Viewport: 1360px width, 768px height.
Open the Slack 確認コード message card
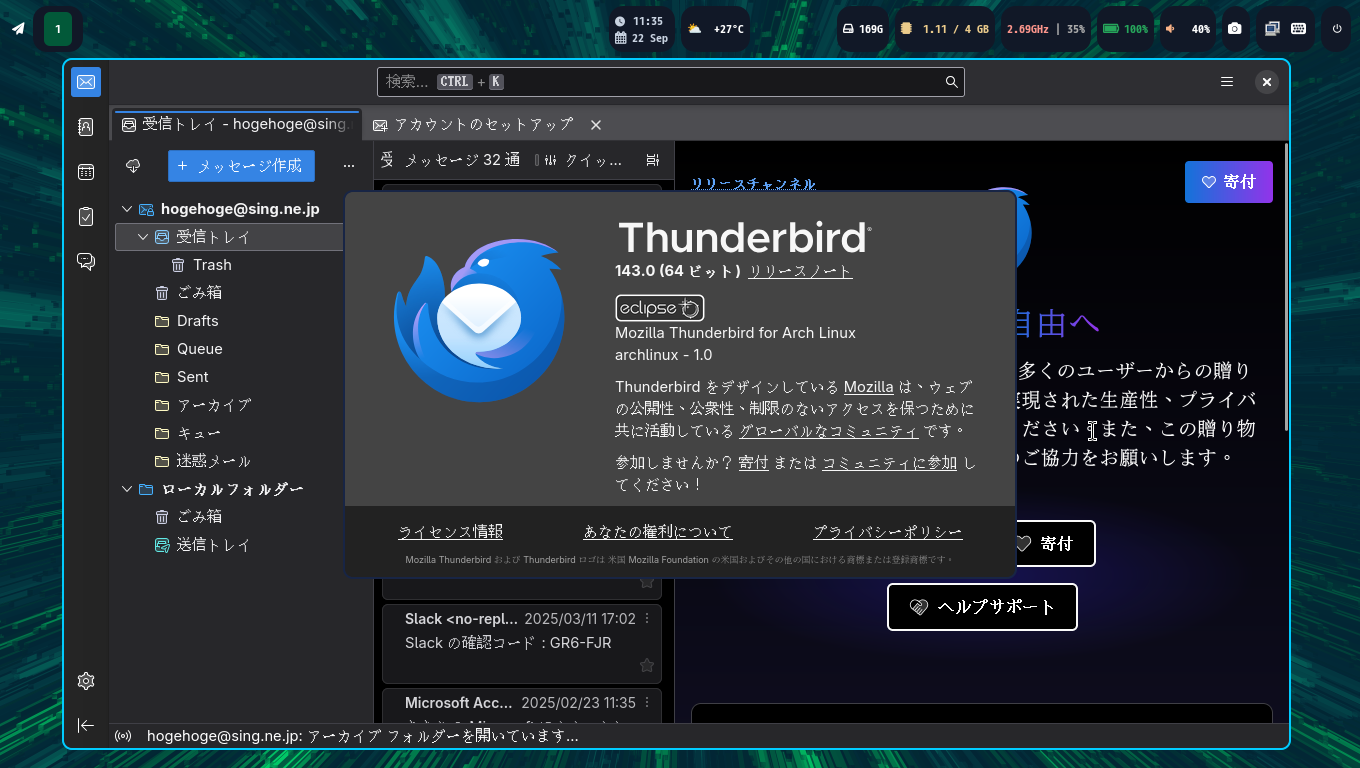[x=521, y=643]
